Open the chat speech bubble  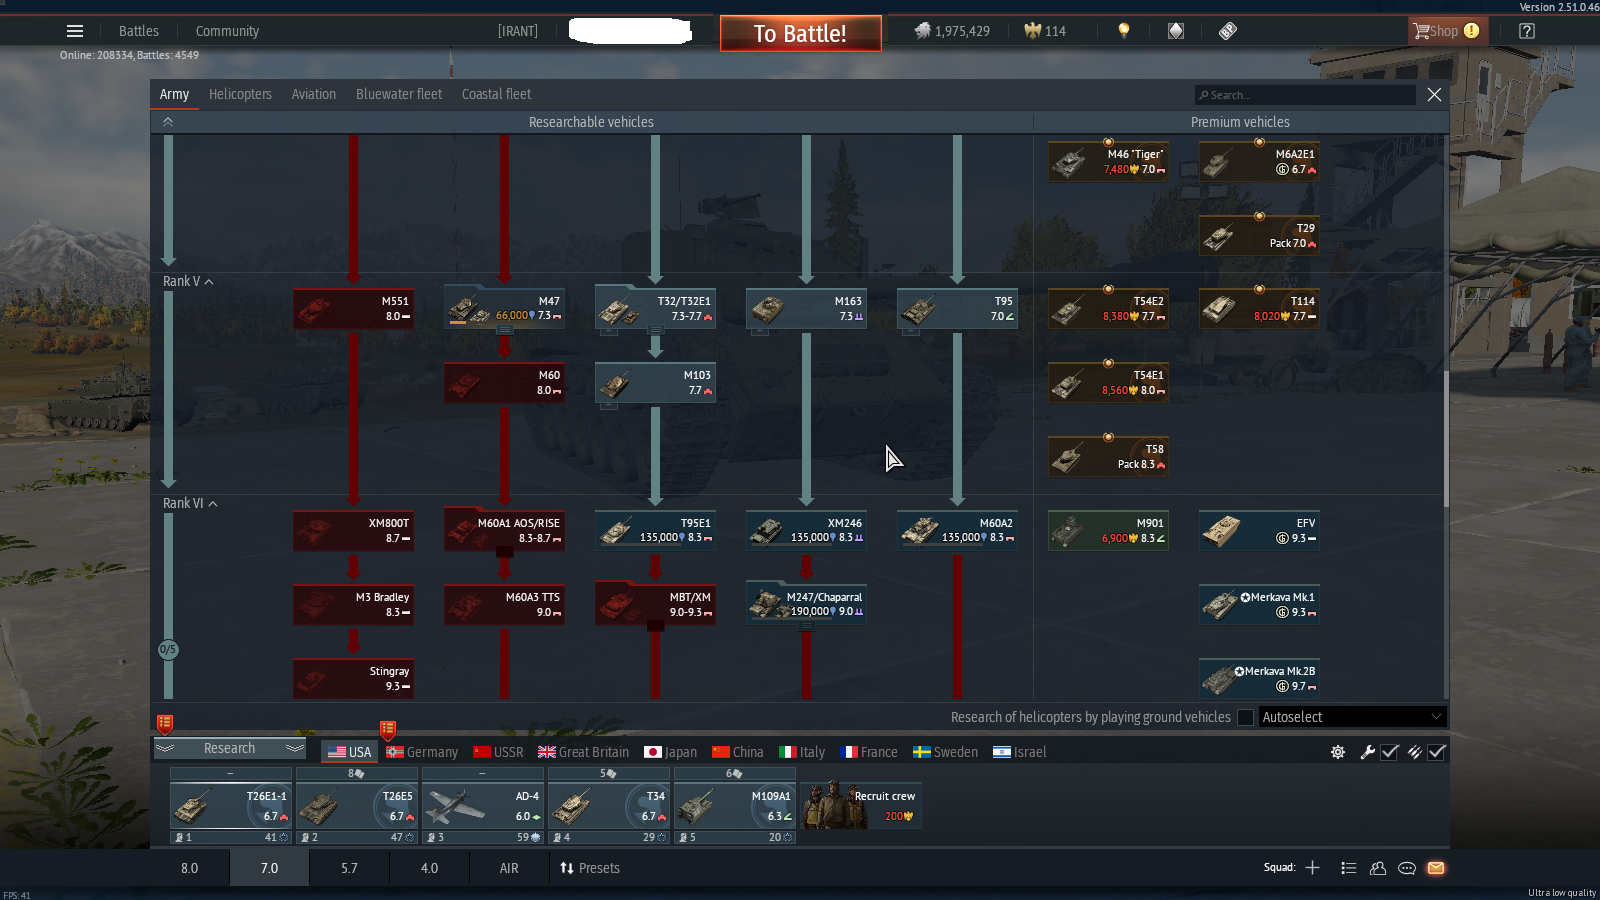1406,868
